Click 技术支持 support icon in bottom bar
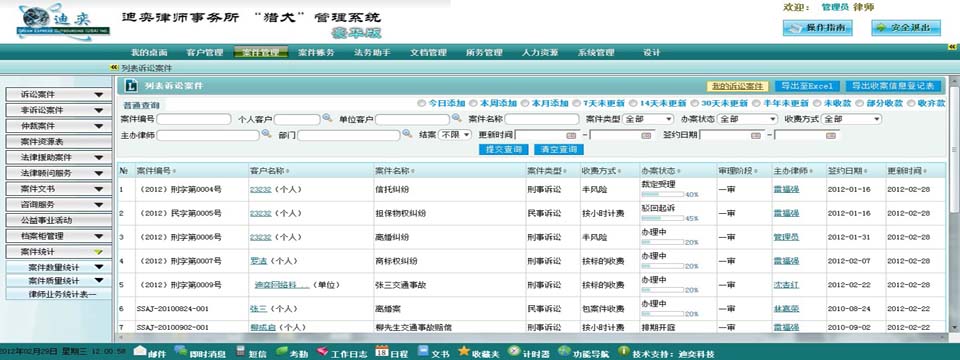This screenshot has height=360, width=960. click(623, 352)
